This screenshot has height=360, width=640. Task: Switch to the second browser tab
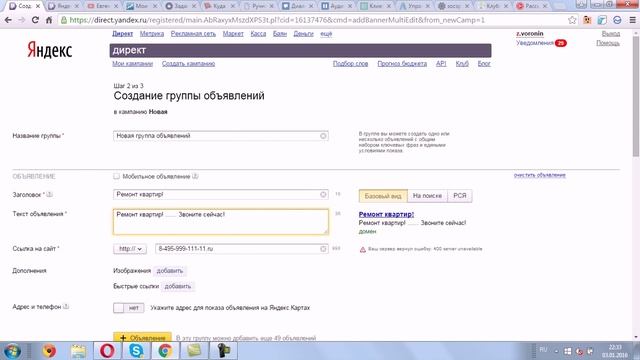tap(63, 6)
